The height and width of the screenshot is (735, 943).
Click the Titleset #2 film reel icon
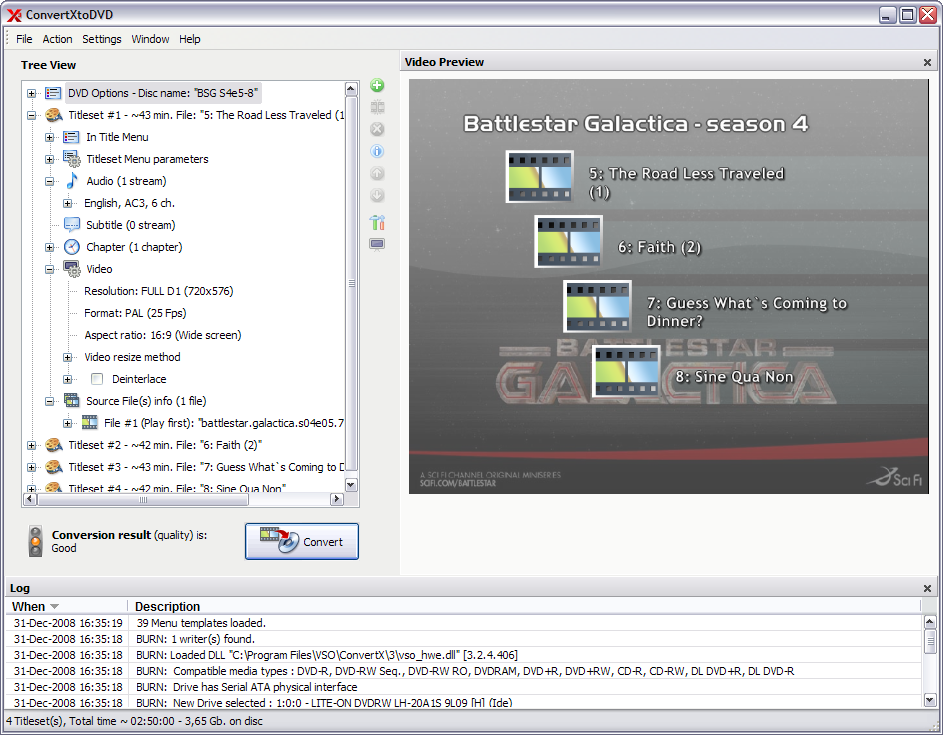point(54,445)
